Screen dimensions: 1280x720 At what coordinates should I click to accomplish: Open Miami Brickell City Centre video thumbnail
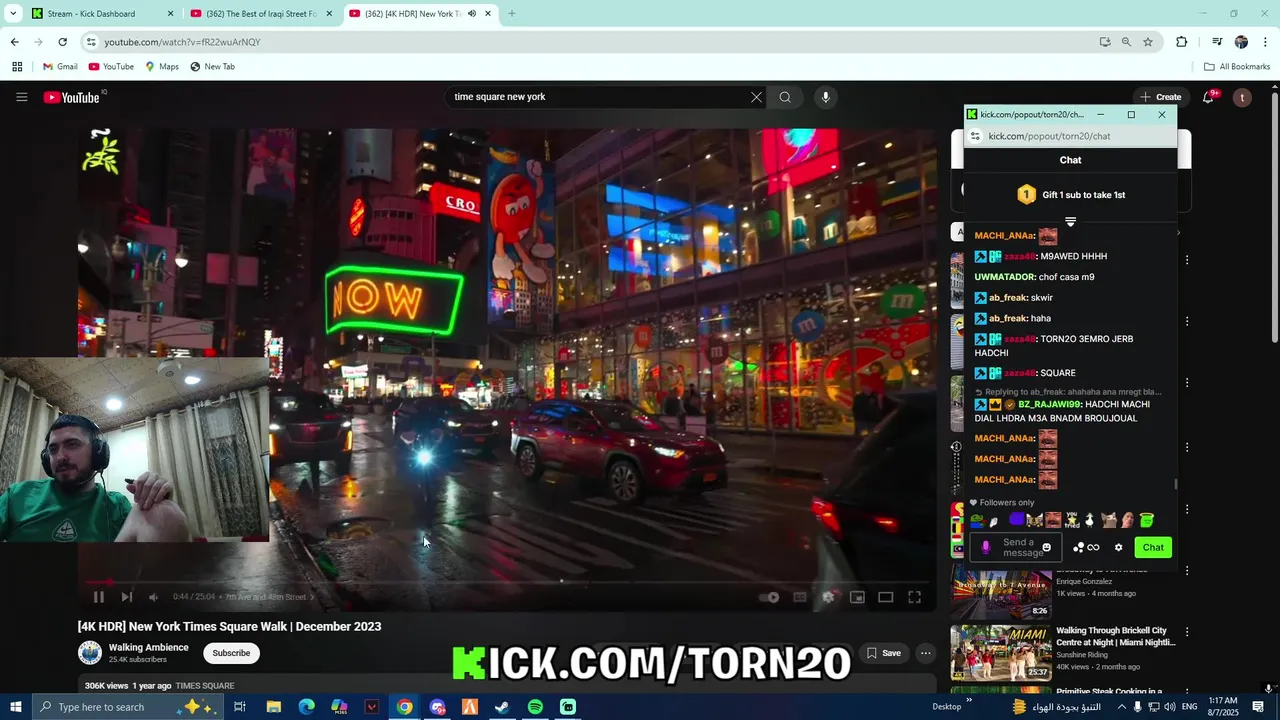click(x=1000, y=653)
